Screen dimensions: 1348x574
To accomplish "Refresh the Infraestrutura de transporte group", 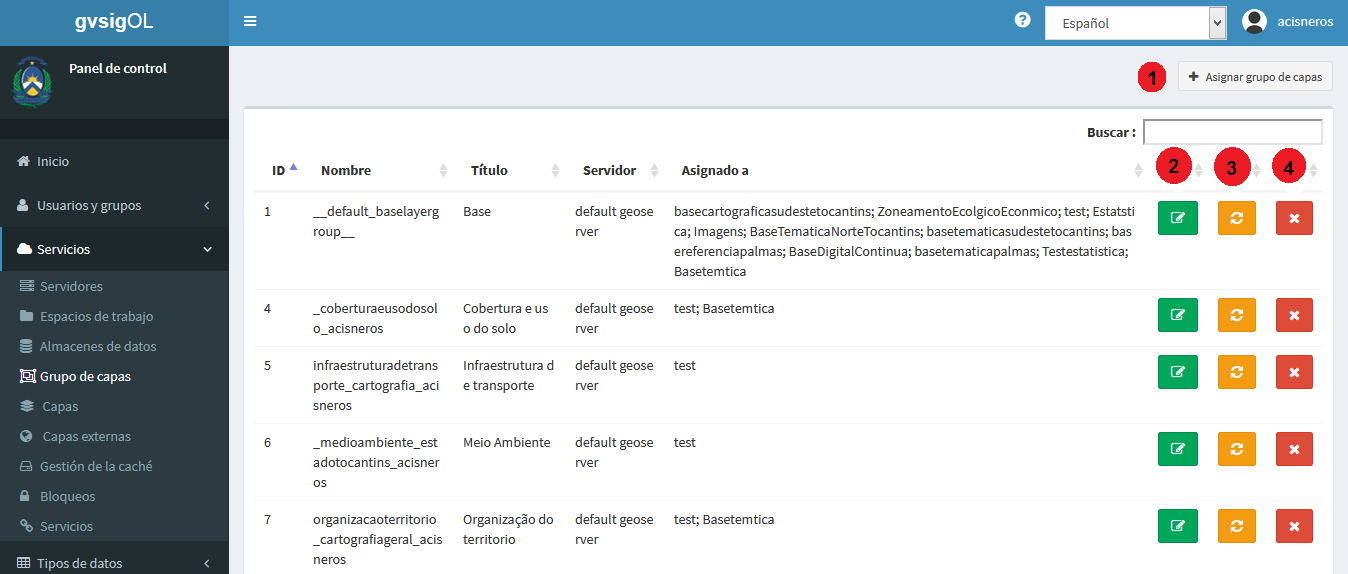I will point(1236,372).
